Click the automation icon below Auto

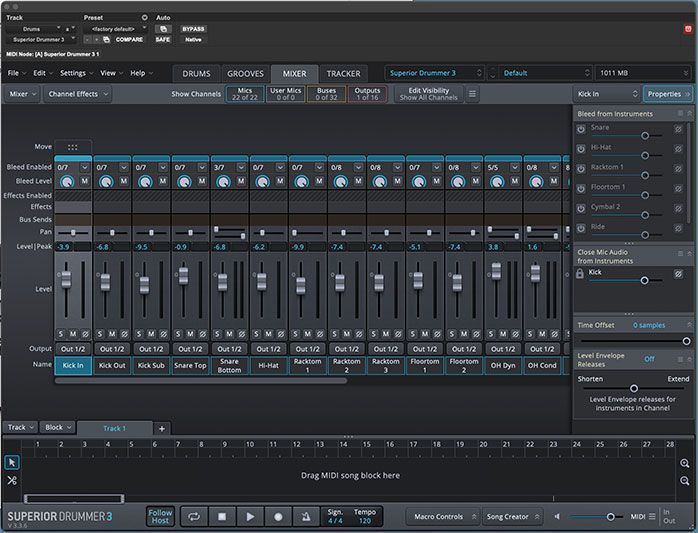(x=163, y=29)
